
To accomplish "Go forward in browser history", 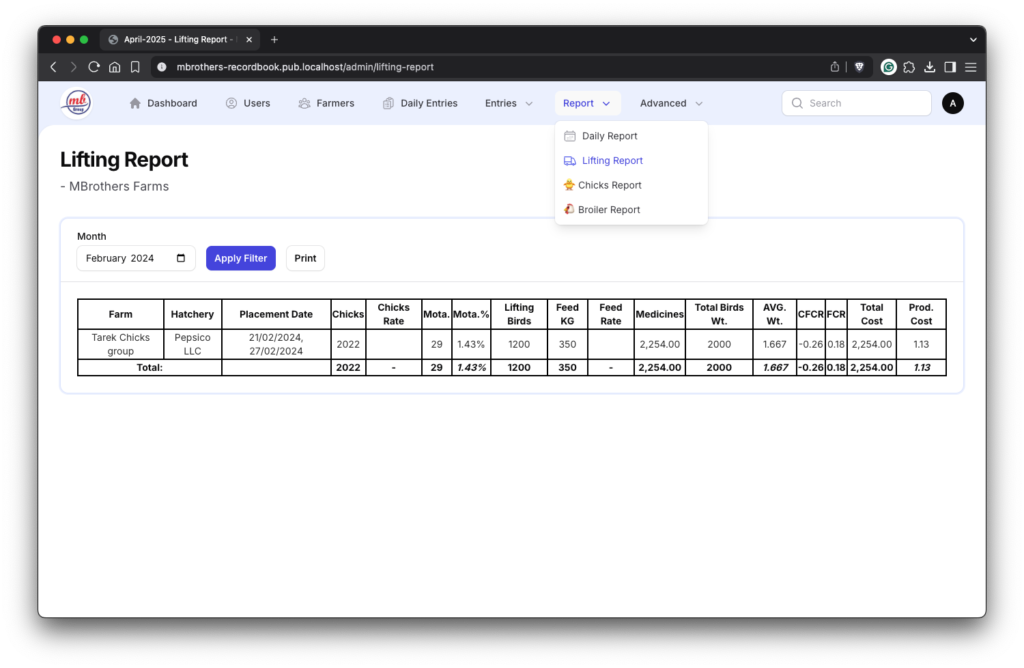I will 73,67.
